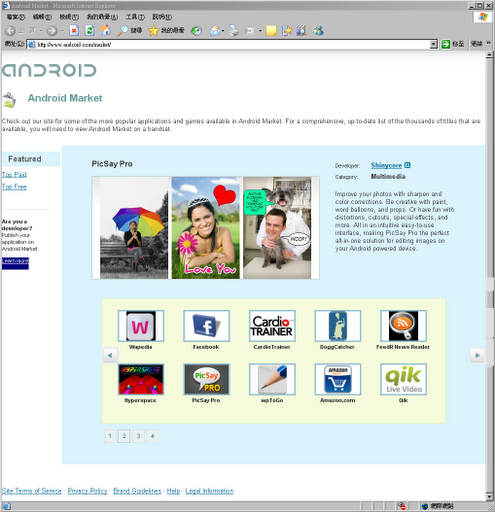
Task: Open the Privacy Policy link
Action: point(87,491)
